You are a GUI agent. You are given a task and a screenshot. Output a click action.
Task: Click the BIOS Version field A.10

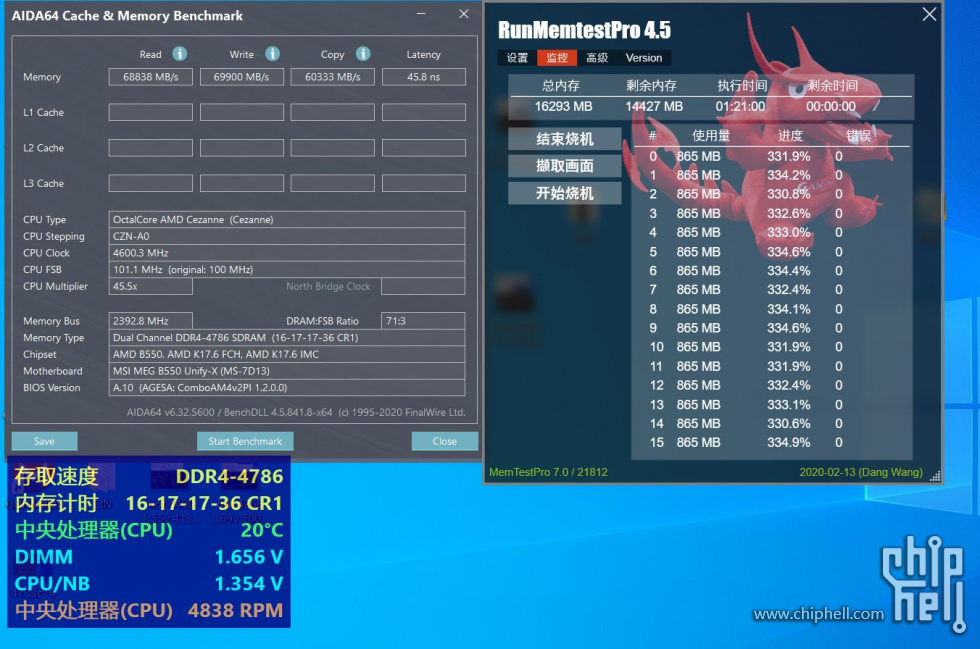(287, 388)
